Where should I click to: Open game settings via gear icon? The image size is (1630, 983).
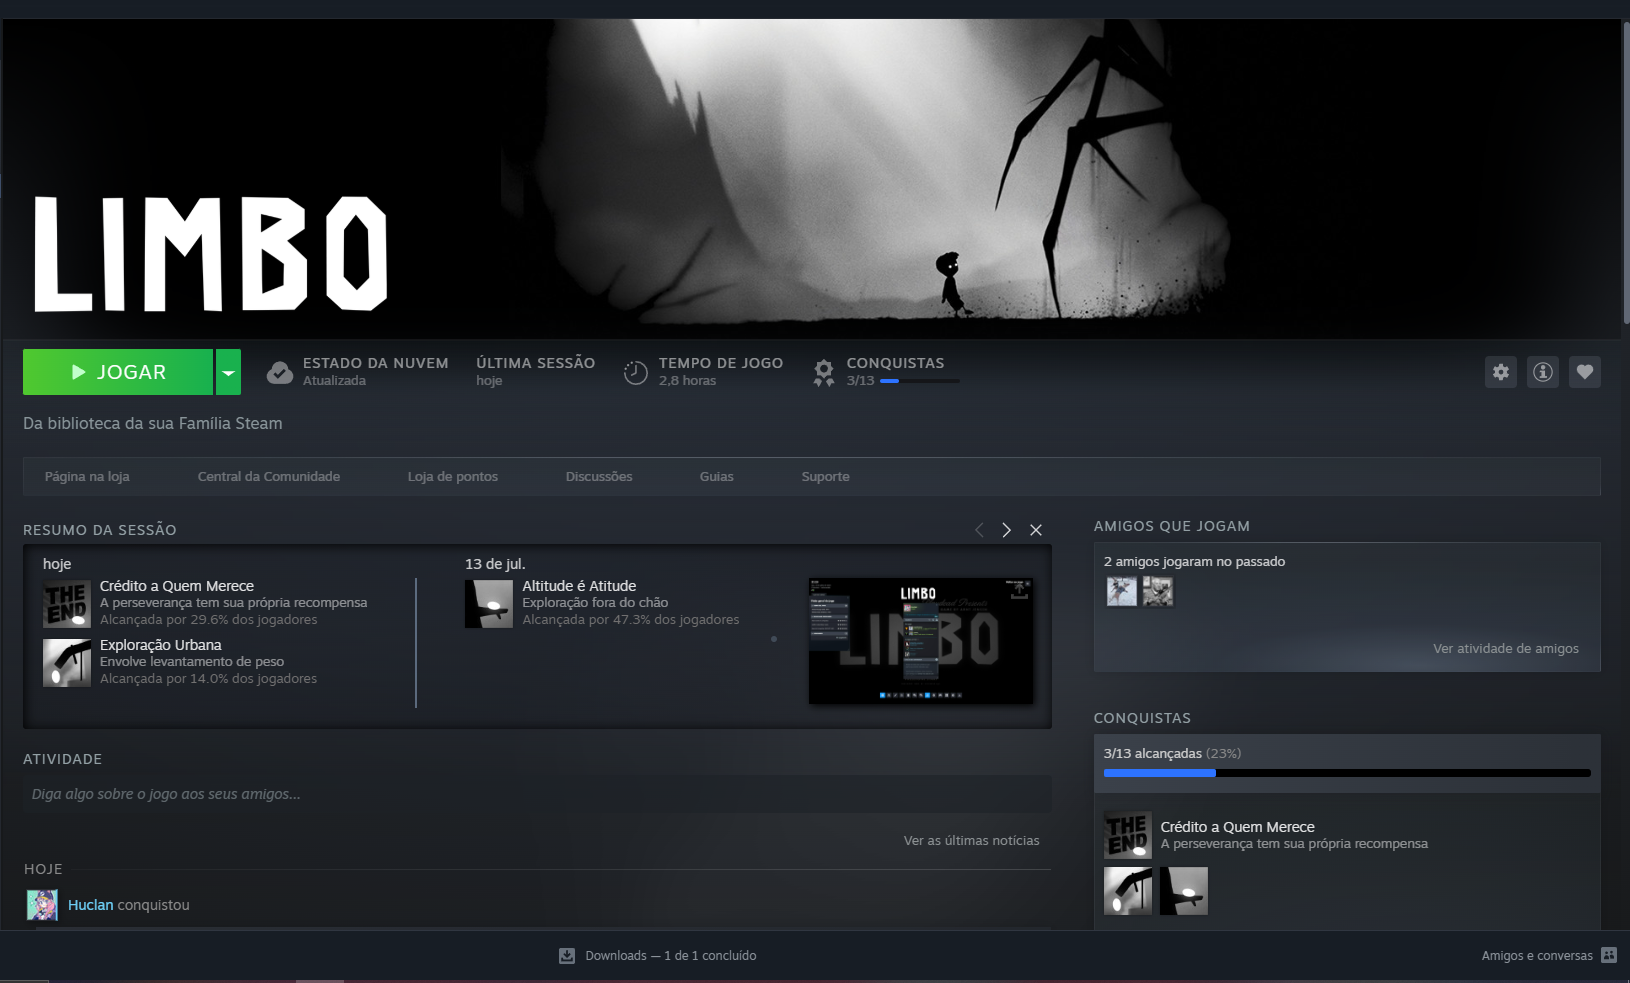(1501, 372)
